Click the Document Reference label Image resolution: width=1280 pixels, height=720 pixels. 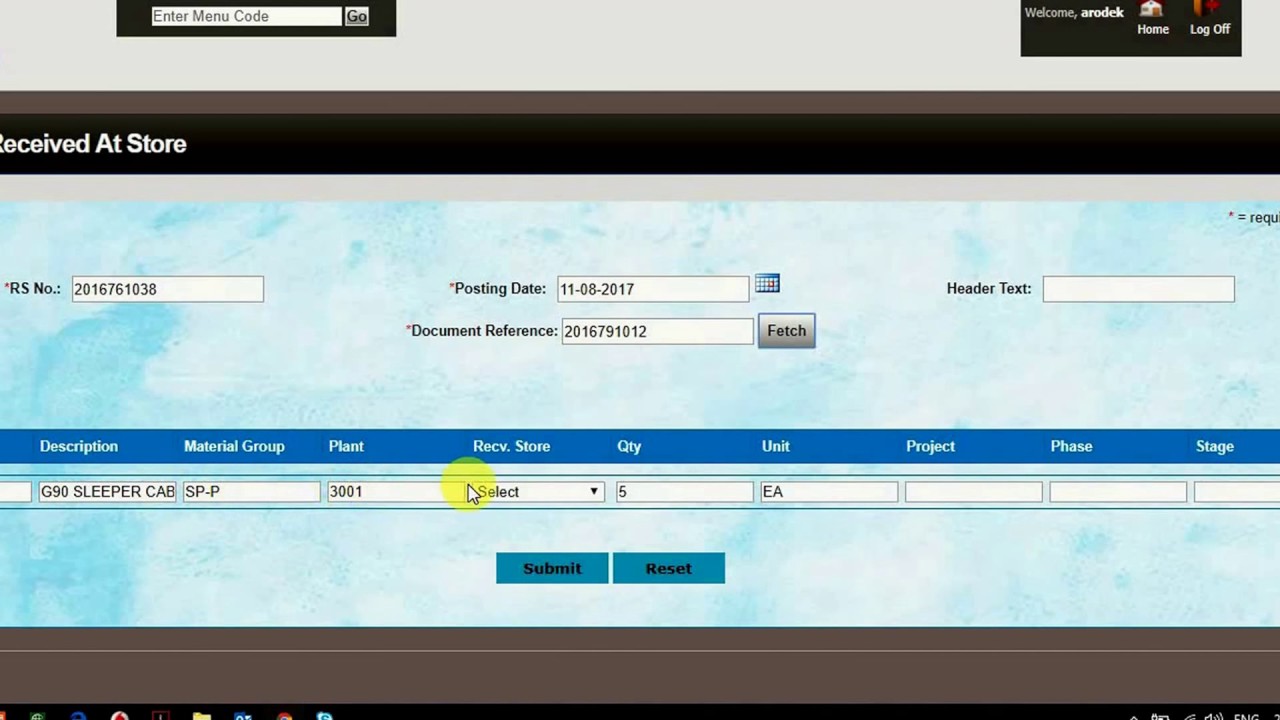click(482, 331)
